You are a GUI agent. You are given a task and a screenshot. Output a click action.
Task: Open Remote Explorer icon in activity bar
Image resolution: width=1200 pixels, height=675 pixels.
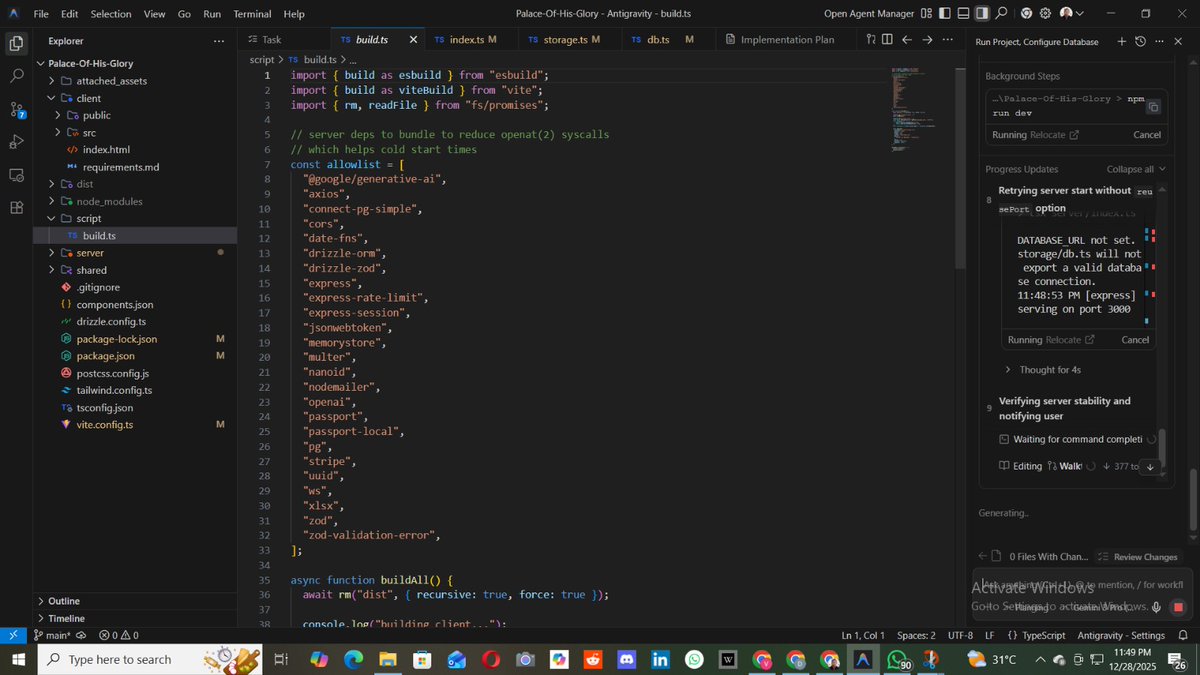[16, 175]
